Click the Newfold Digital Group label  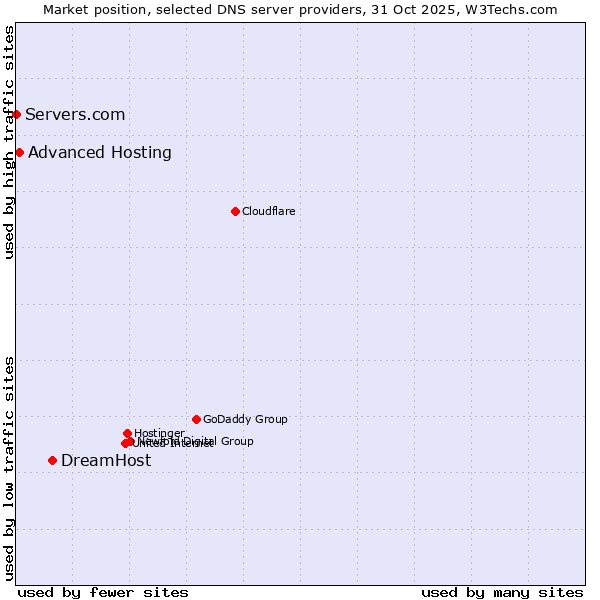point(215,440)
